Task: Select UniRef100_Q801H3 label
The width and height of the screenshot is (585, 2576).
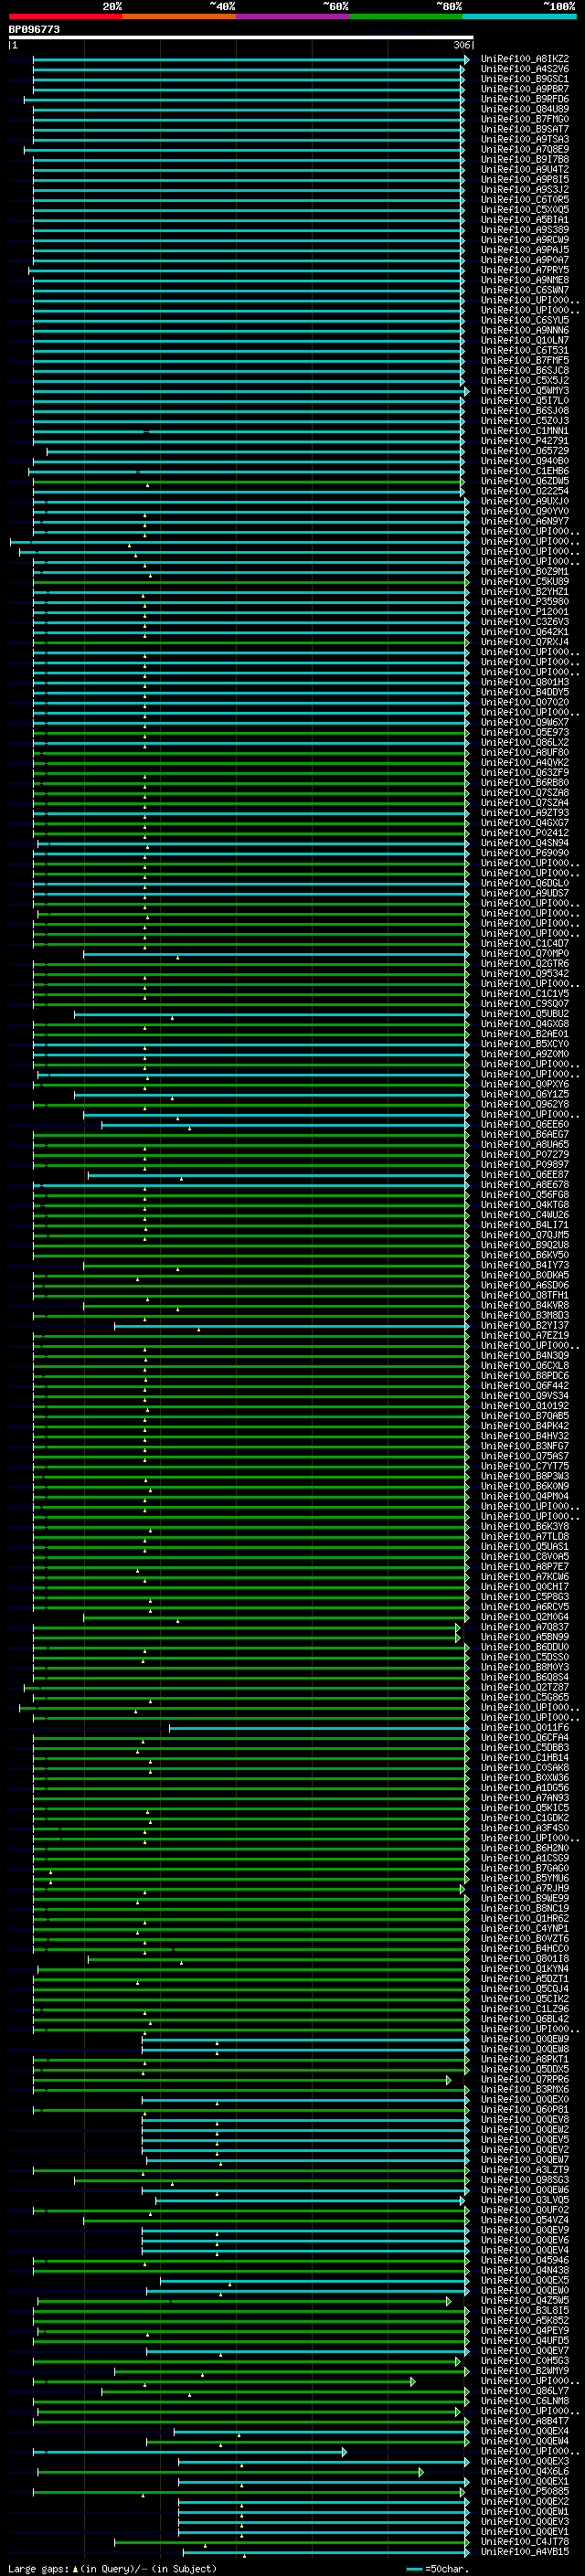Action: [525, 682]
